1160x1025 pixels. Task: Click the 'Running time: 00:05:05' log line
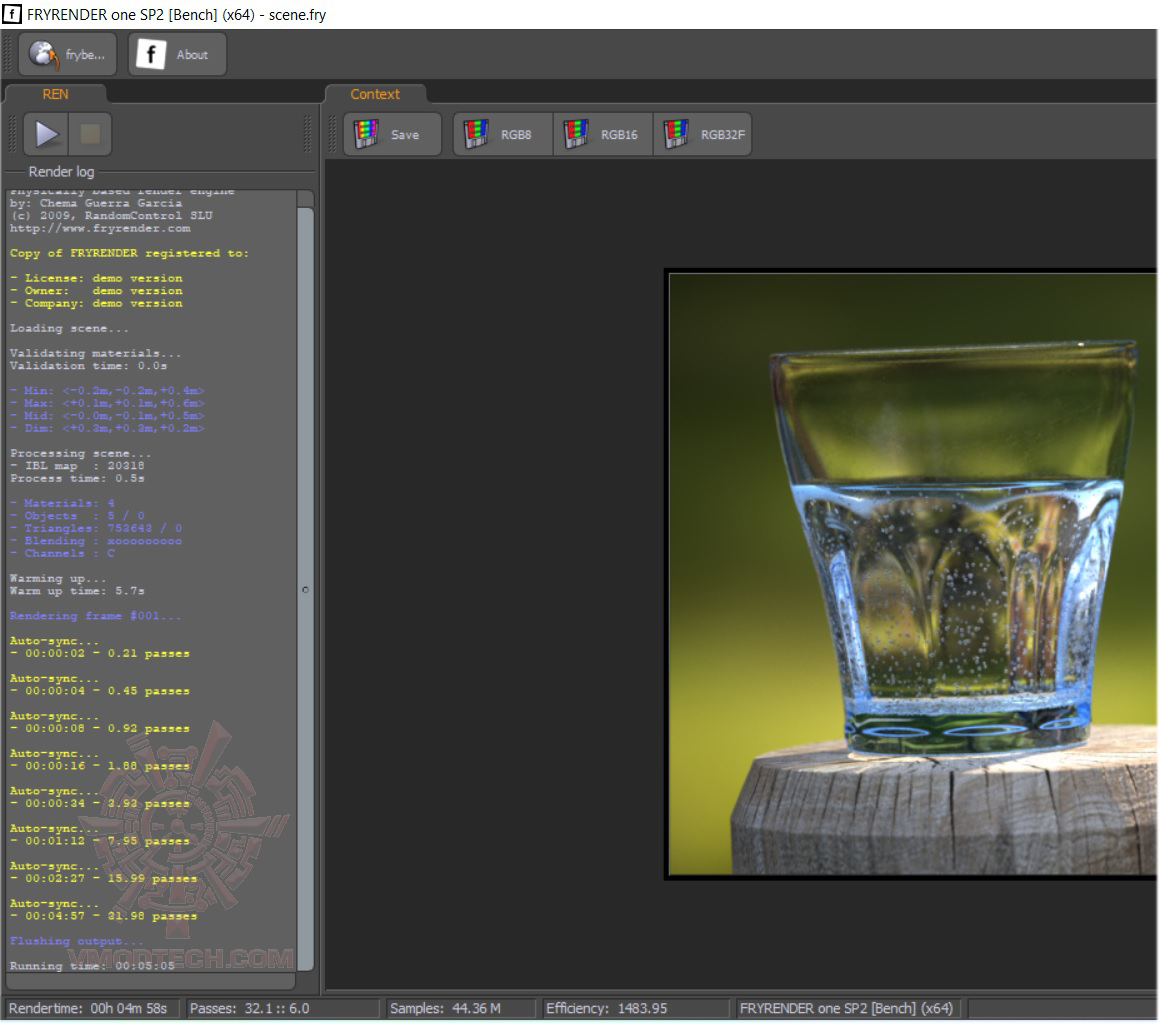tap(92, 966)
